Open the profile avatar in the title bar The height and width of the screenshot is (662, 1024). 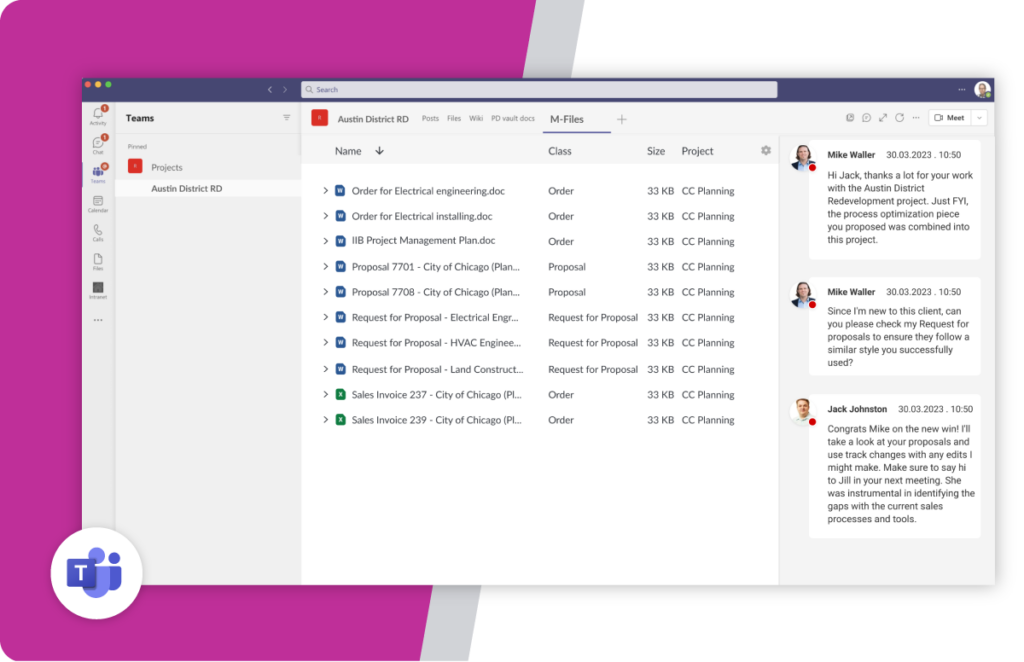[982, 89]
